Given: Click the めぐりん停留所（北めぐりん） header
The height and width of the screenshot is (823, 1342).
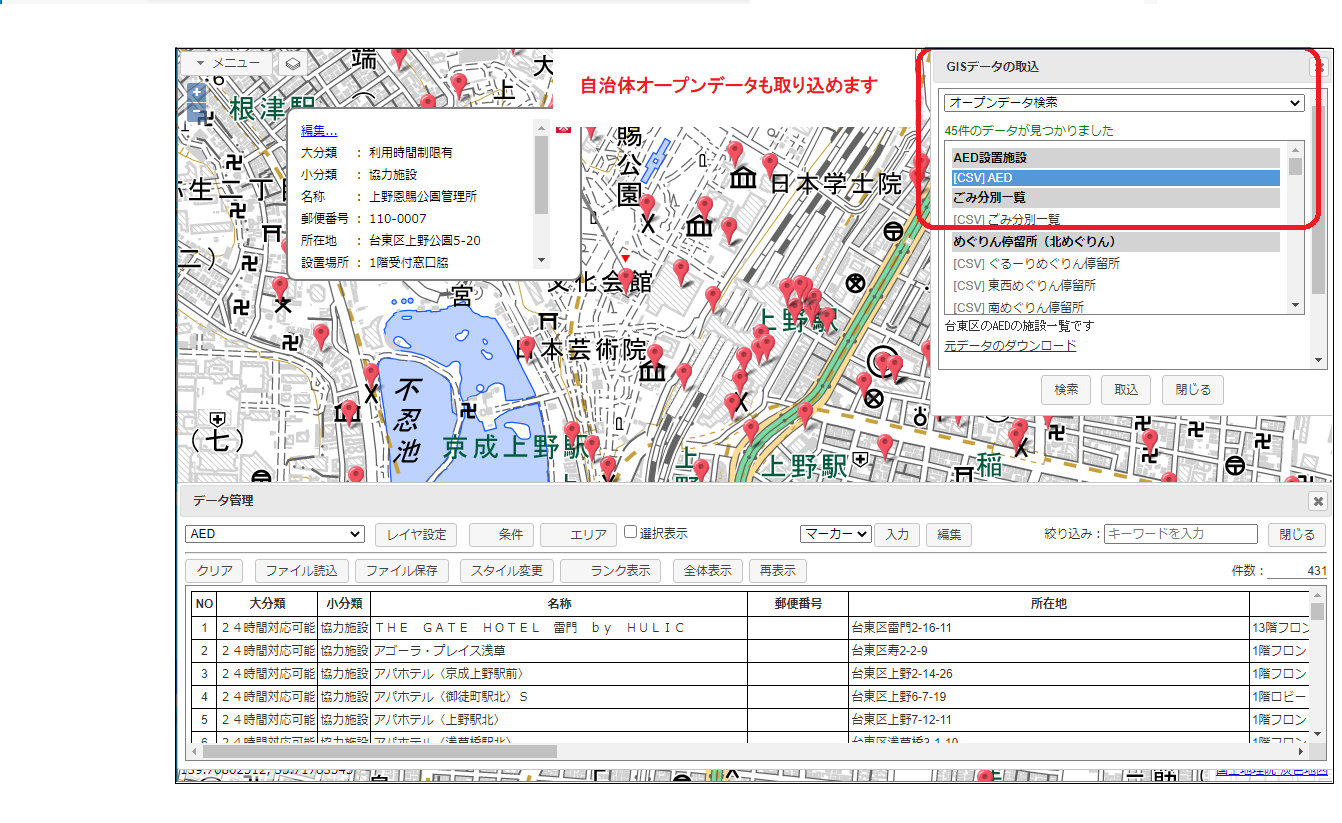Looking at the screenshot, I should point(1116,242).
